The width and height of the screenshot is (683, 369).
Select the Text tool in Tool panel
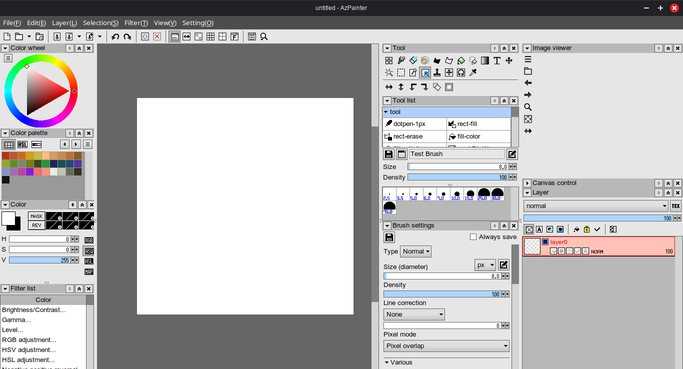pos(497,61)
